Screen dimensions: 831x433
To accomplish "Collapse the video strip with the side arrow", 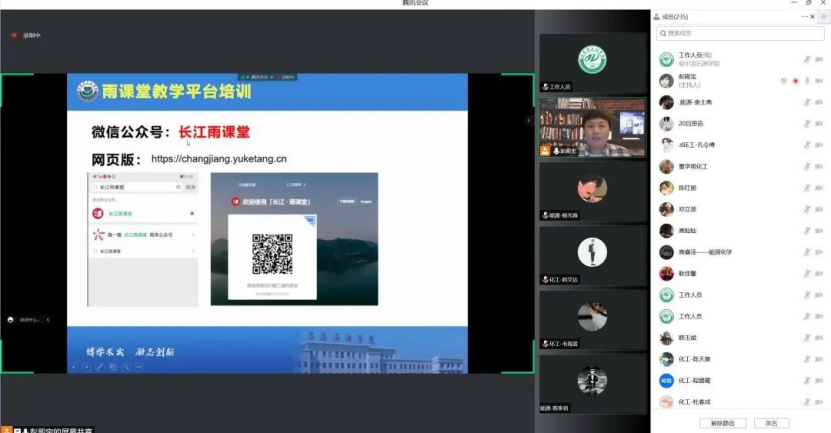I will coord(528,121).
